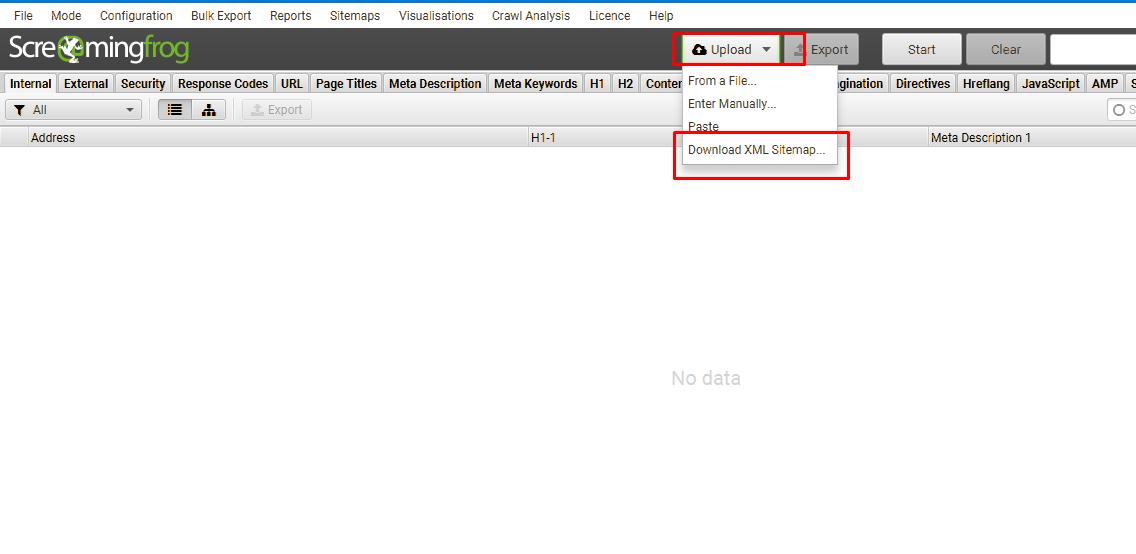Click the filter bar Export button
The height and width of the screenshot is (554, 1136).
(x=277, y=110)
